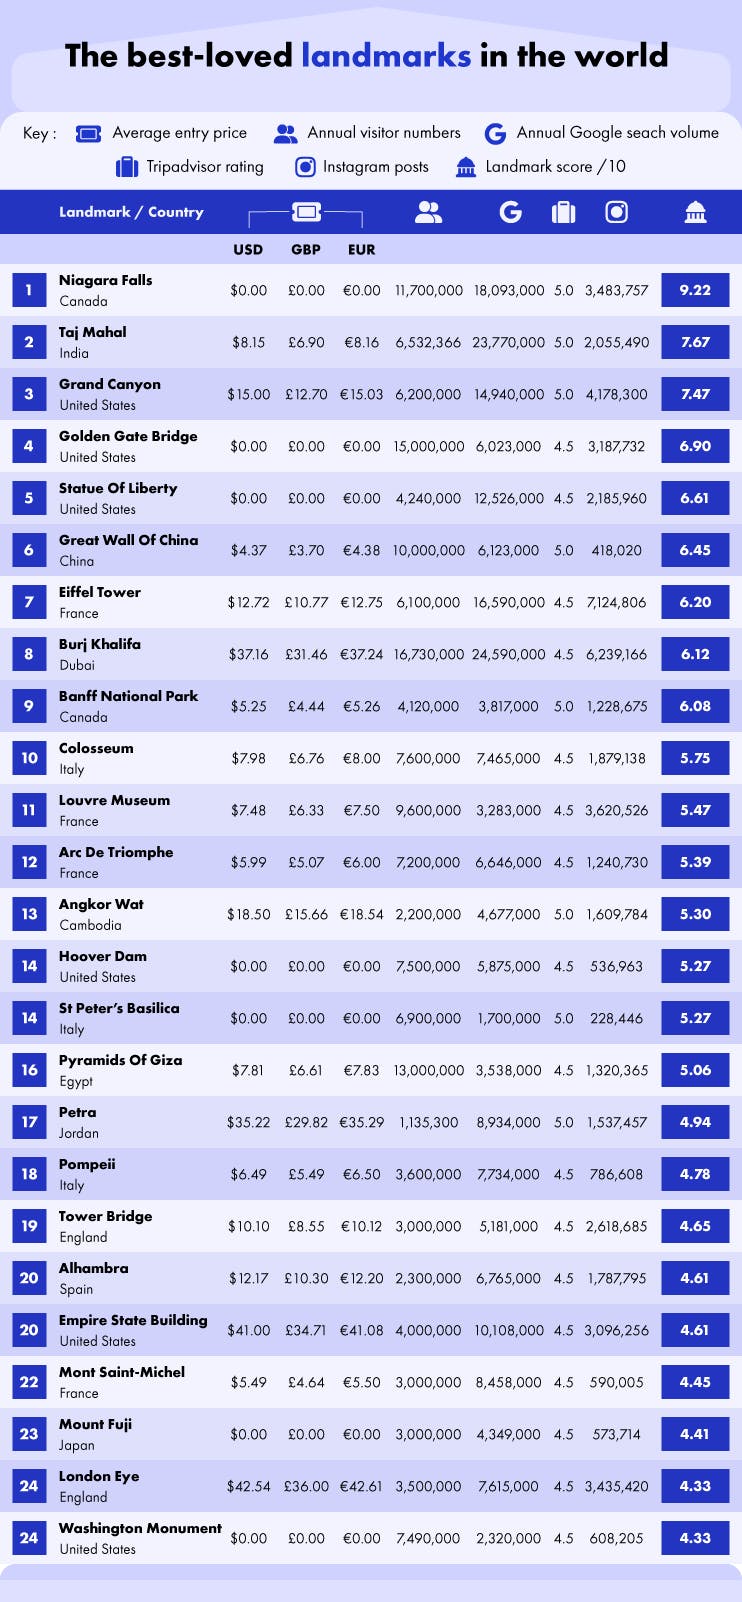This screenshot has width=742, height=1602.
Task: Click the 9.22 score badge for Niagara Falls
Action: (695, 290)
